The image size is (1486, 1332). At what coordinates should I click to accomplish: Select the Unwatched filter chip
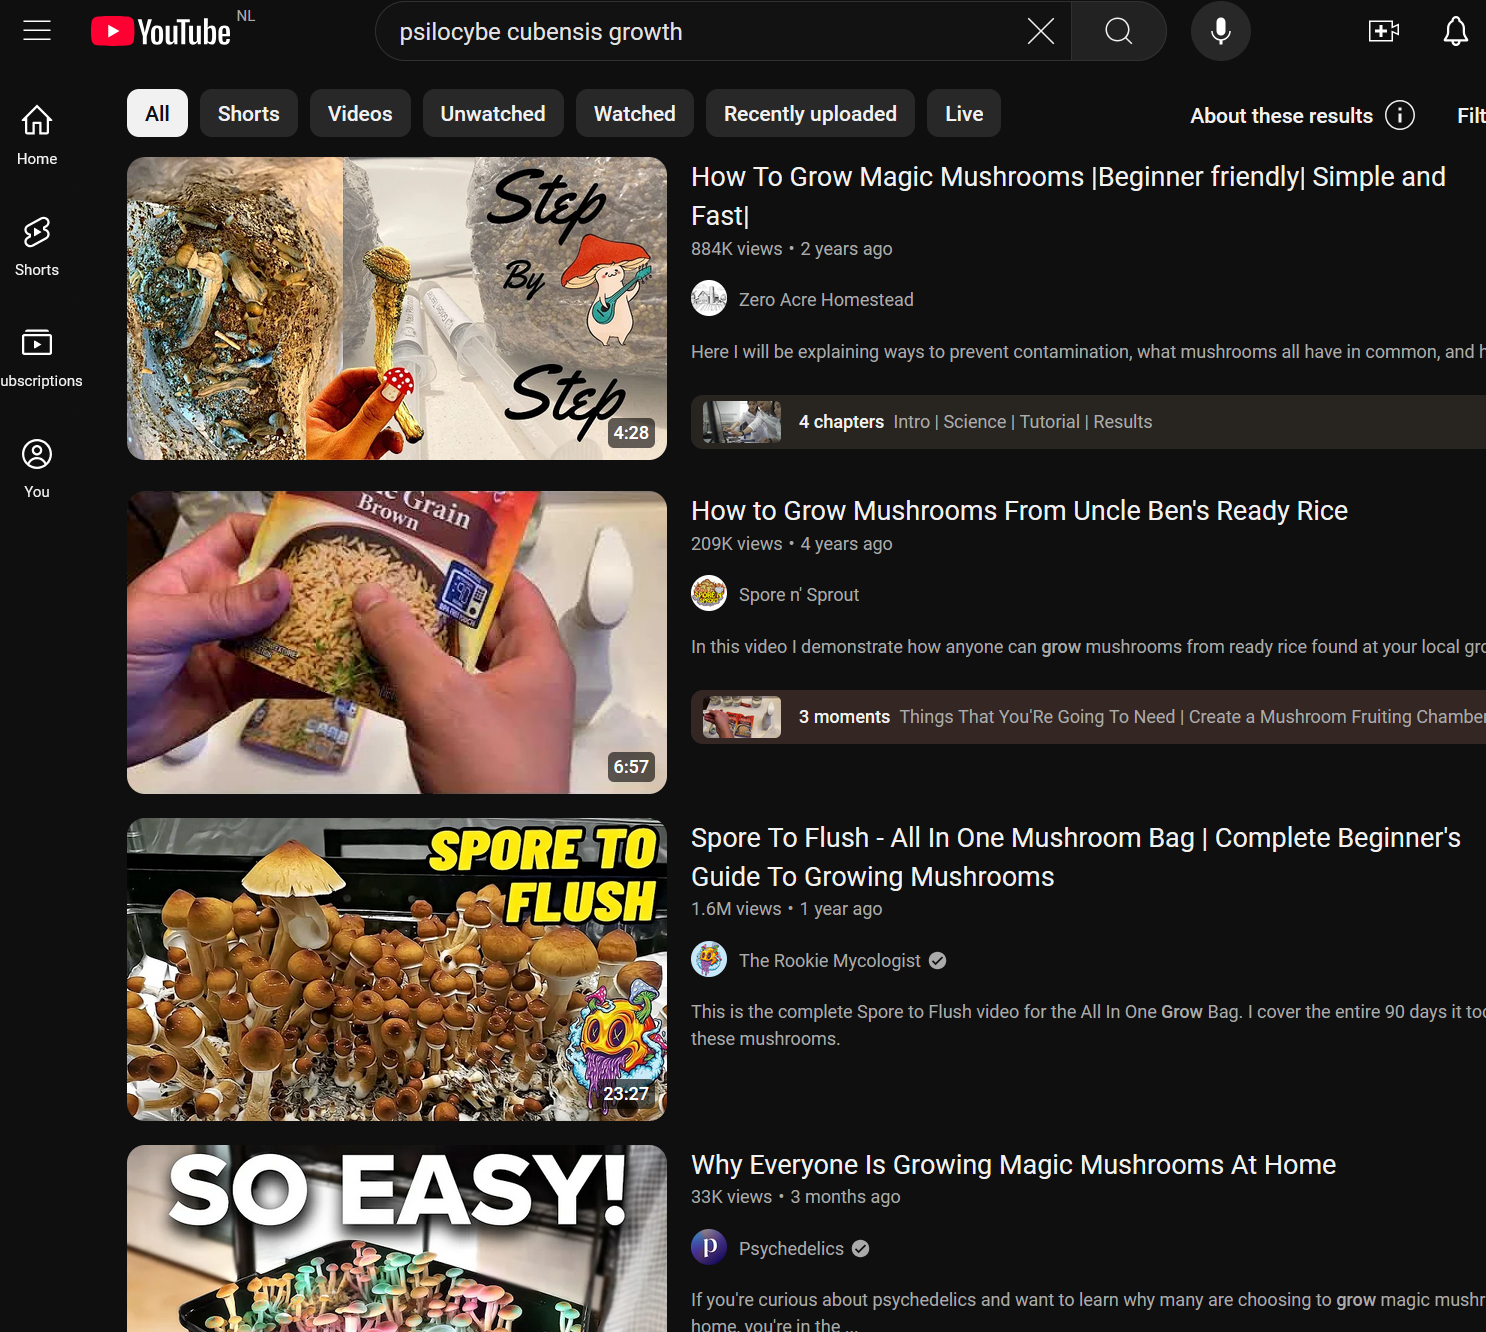tap(492, 114)
